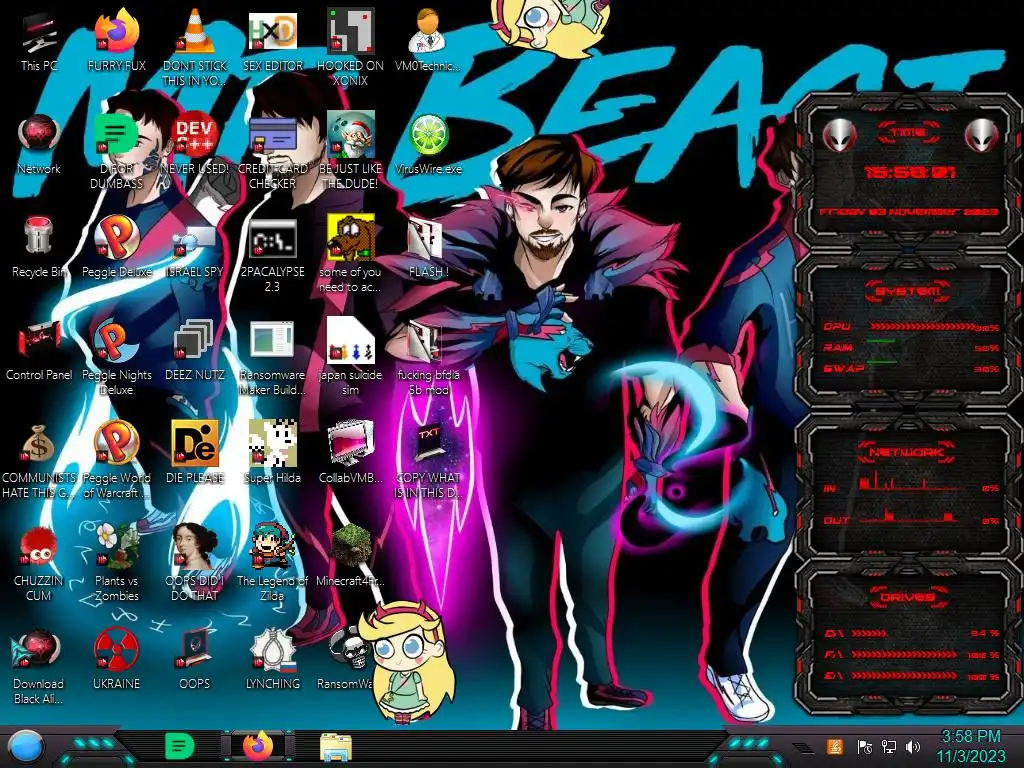Open the Dev C++ NEVER USED! shortcut
This screenshot has height=768, width=1024.
(x=195, y=145)
